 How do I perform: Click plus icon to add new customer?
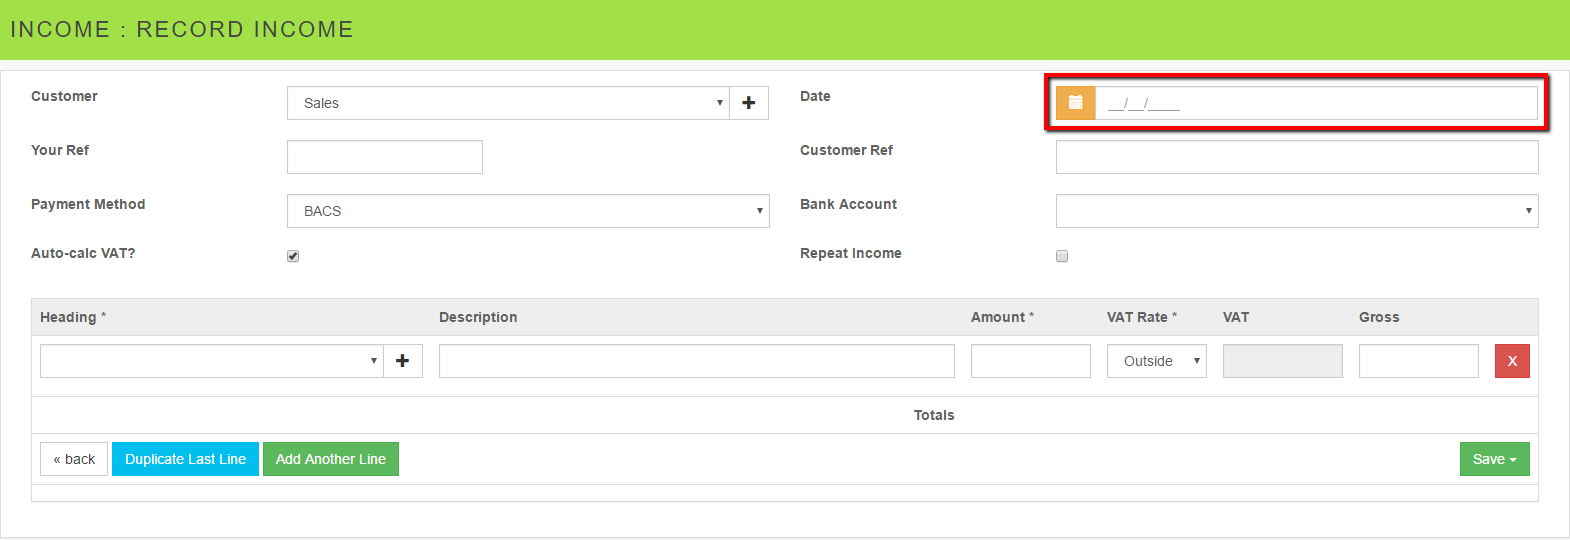pos(749,103)
